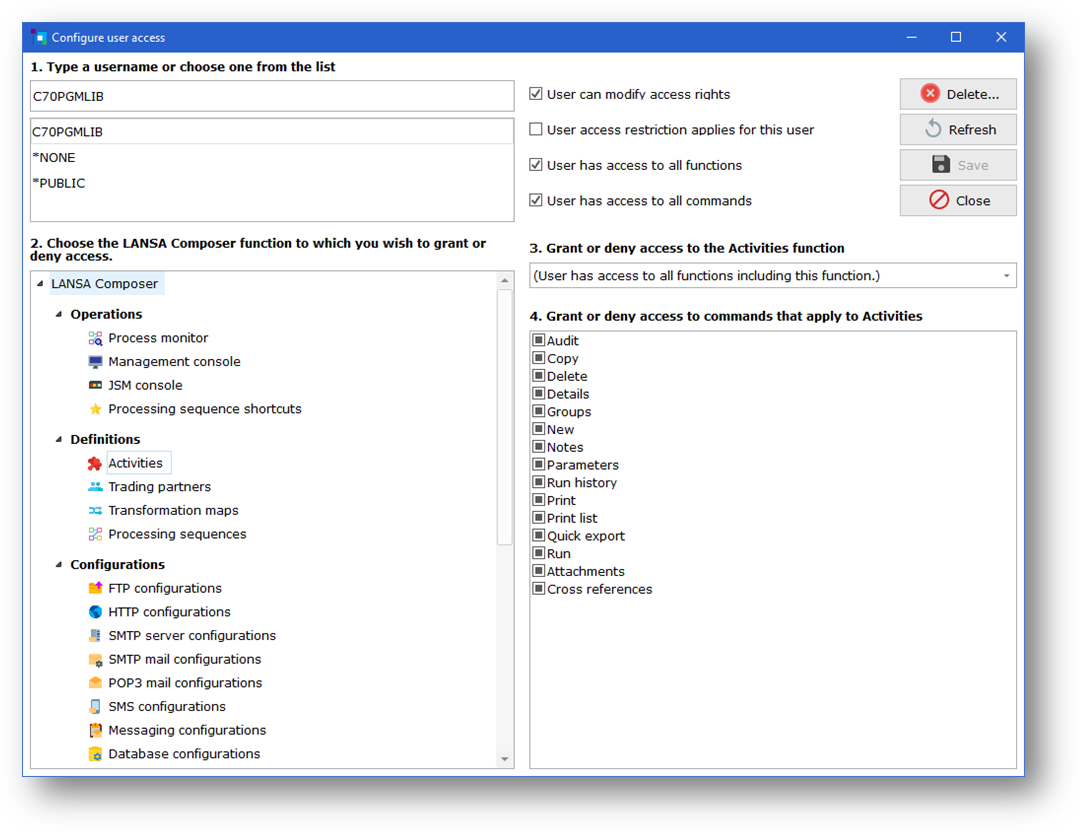Click the Configure user access window icon

point(39,37)
